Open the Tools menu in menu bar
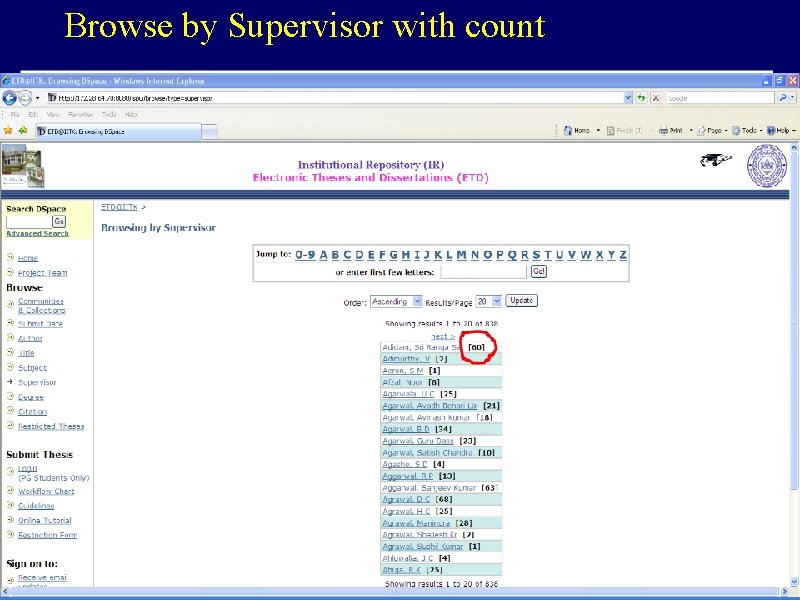Image resolution: width=800 pixels, height=600 pixels. [109, 114]
